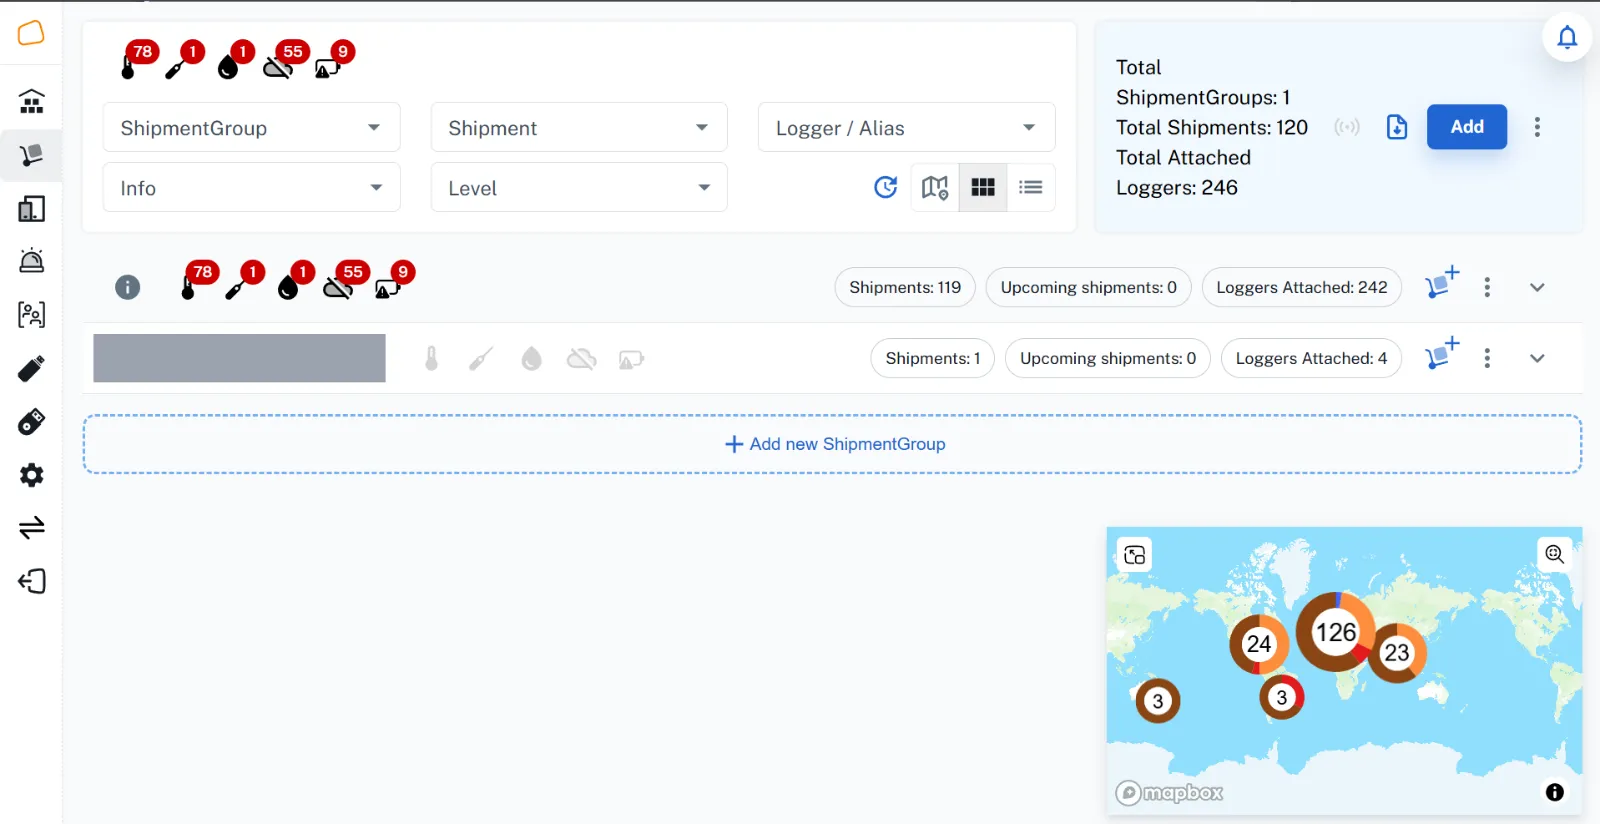Click the humidity drop alarm icon in top filter bar
The image size is (1600, 824).
click(x=235, y=59)
